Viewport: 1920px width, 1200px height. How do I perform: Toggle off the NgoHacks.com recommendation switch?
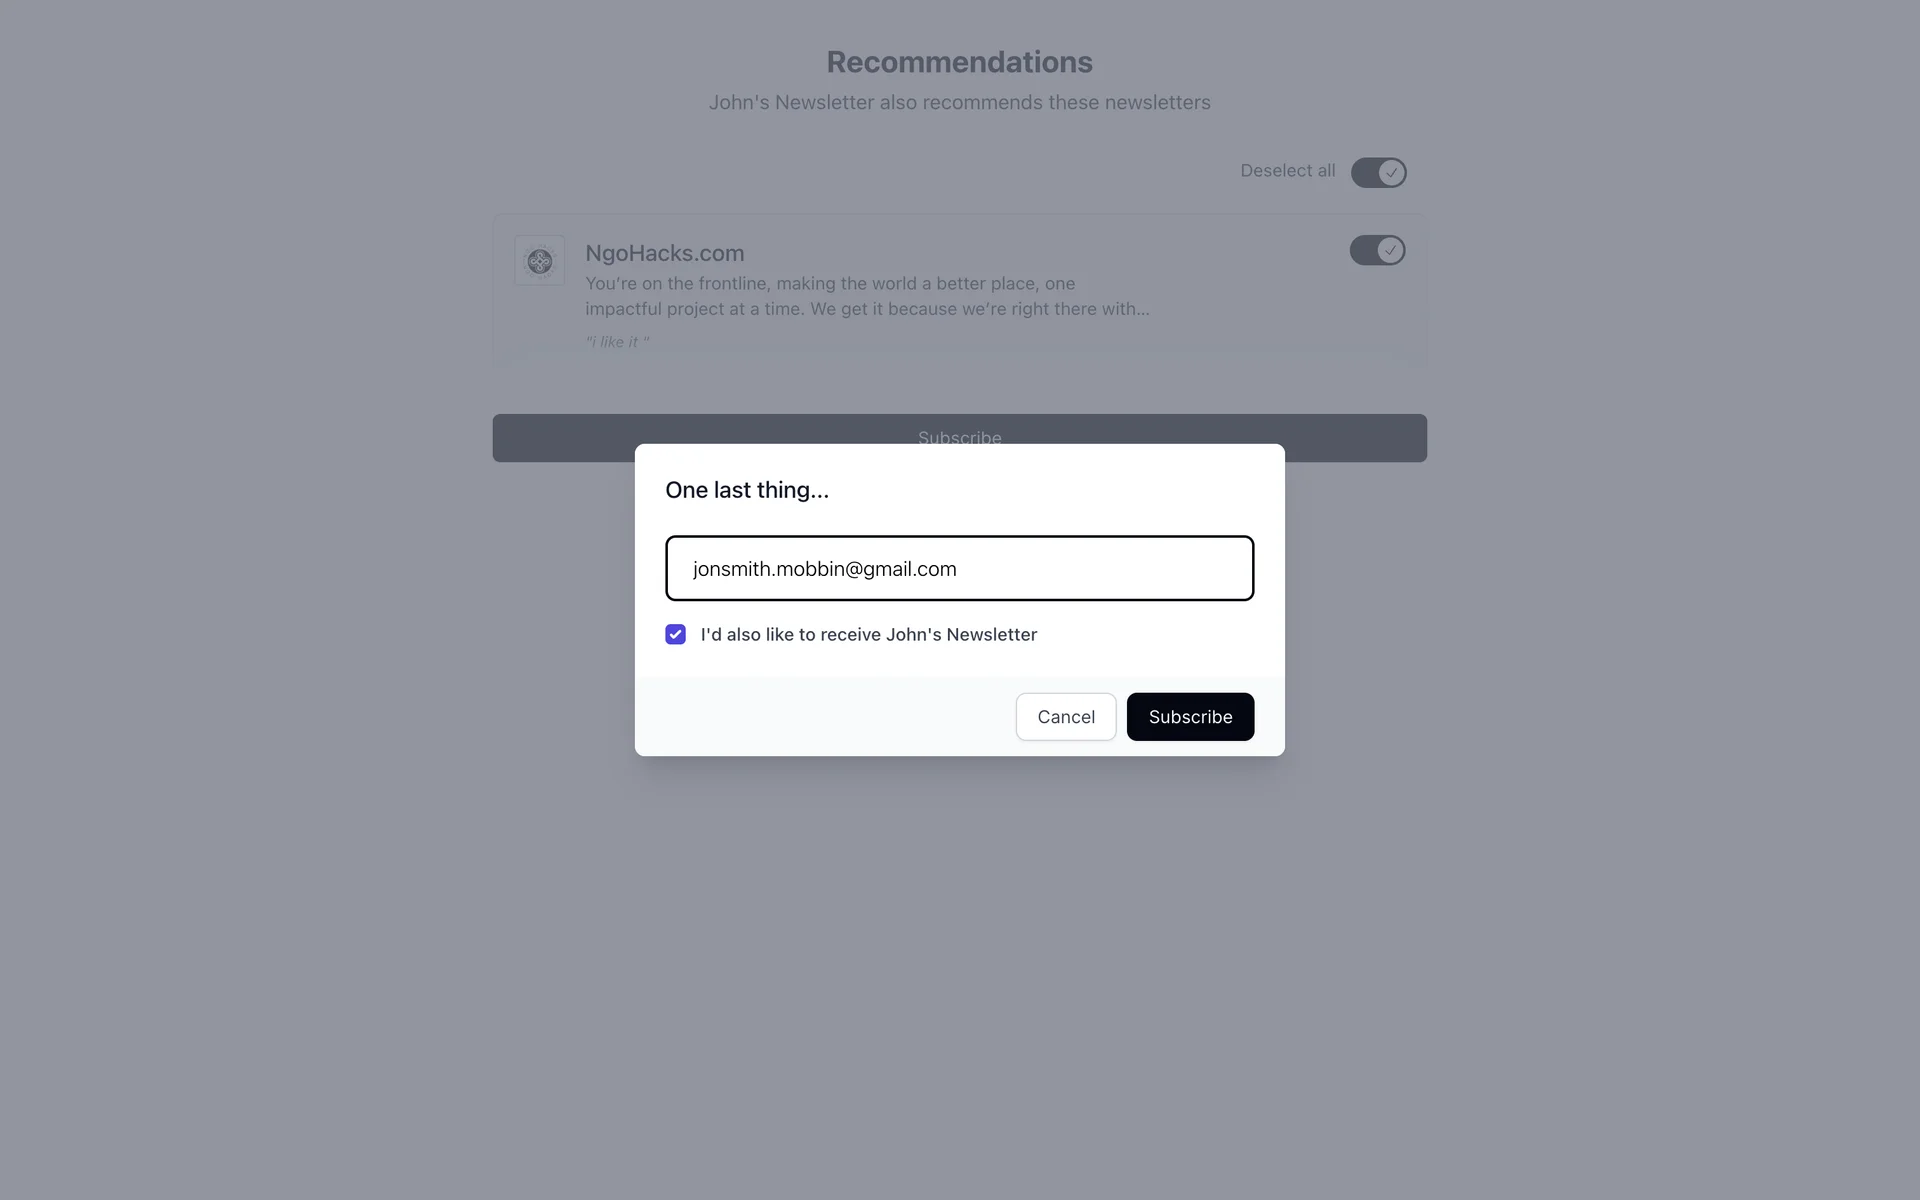[1377, 250]
